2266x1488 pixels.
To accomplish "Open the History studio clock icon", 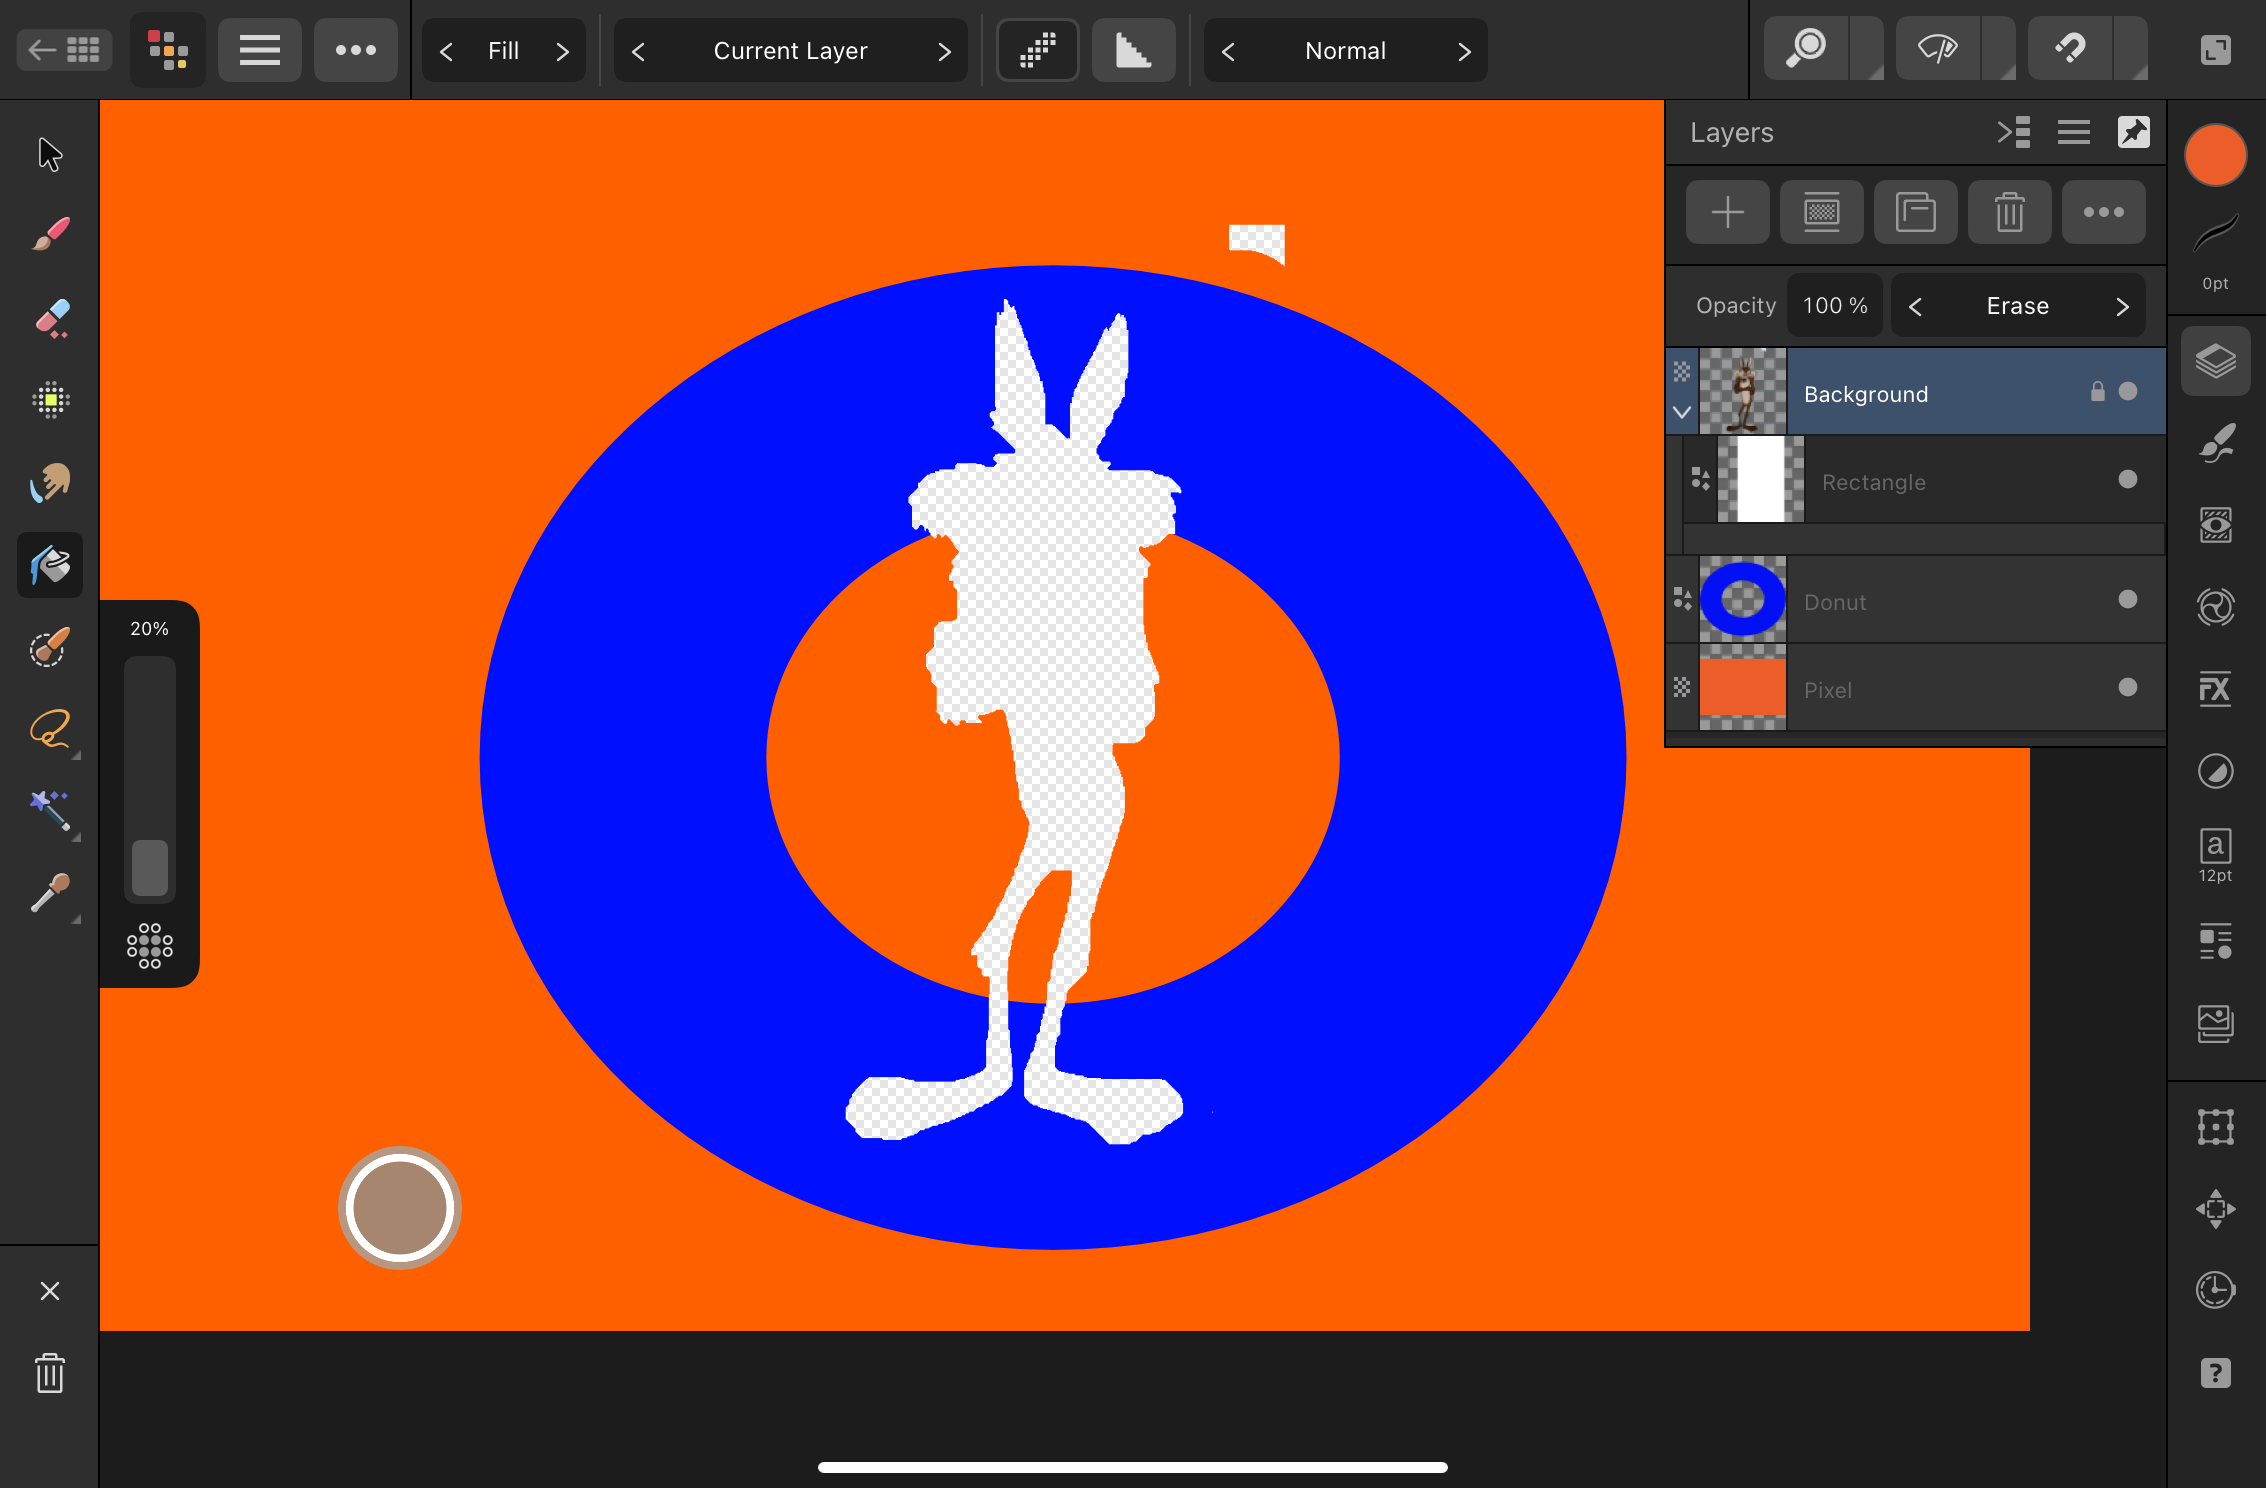I will coord(2216,1291).
